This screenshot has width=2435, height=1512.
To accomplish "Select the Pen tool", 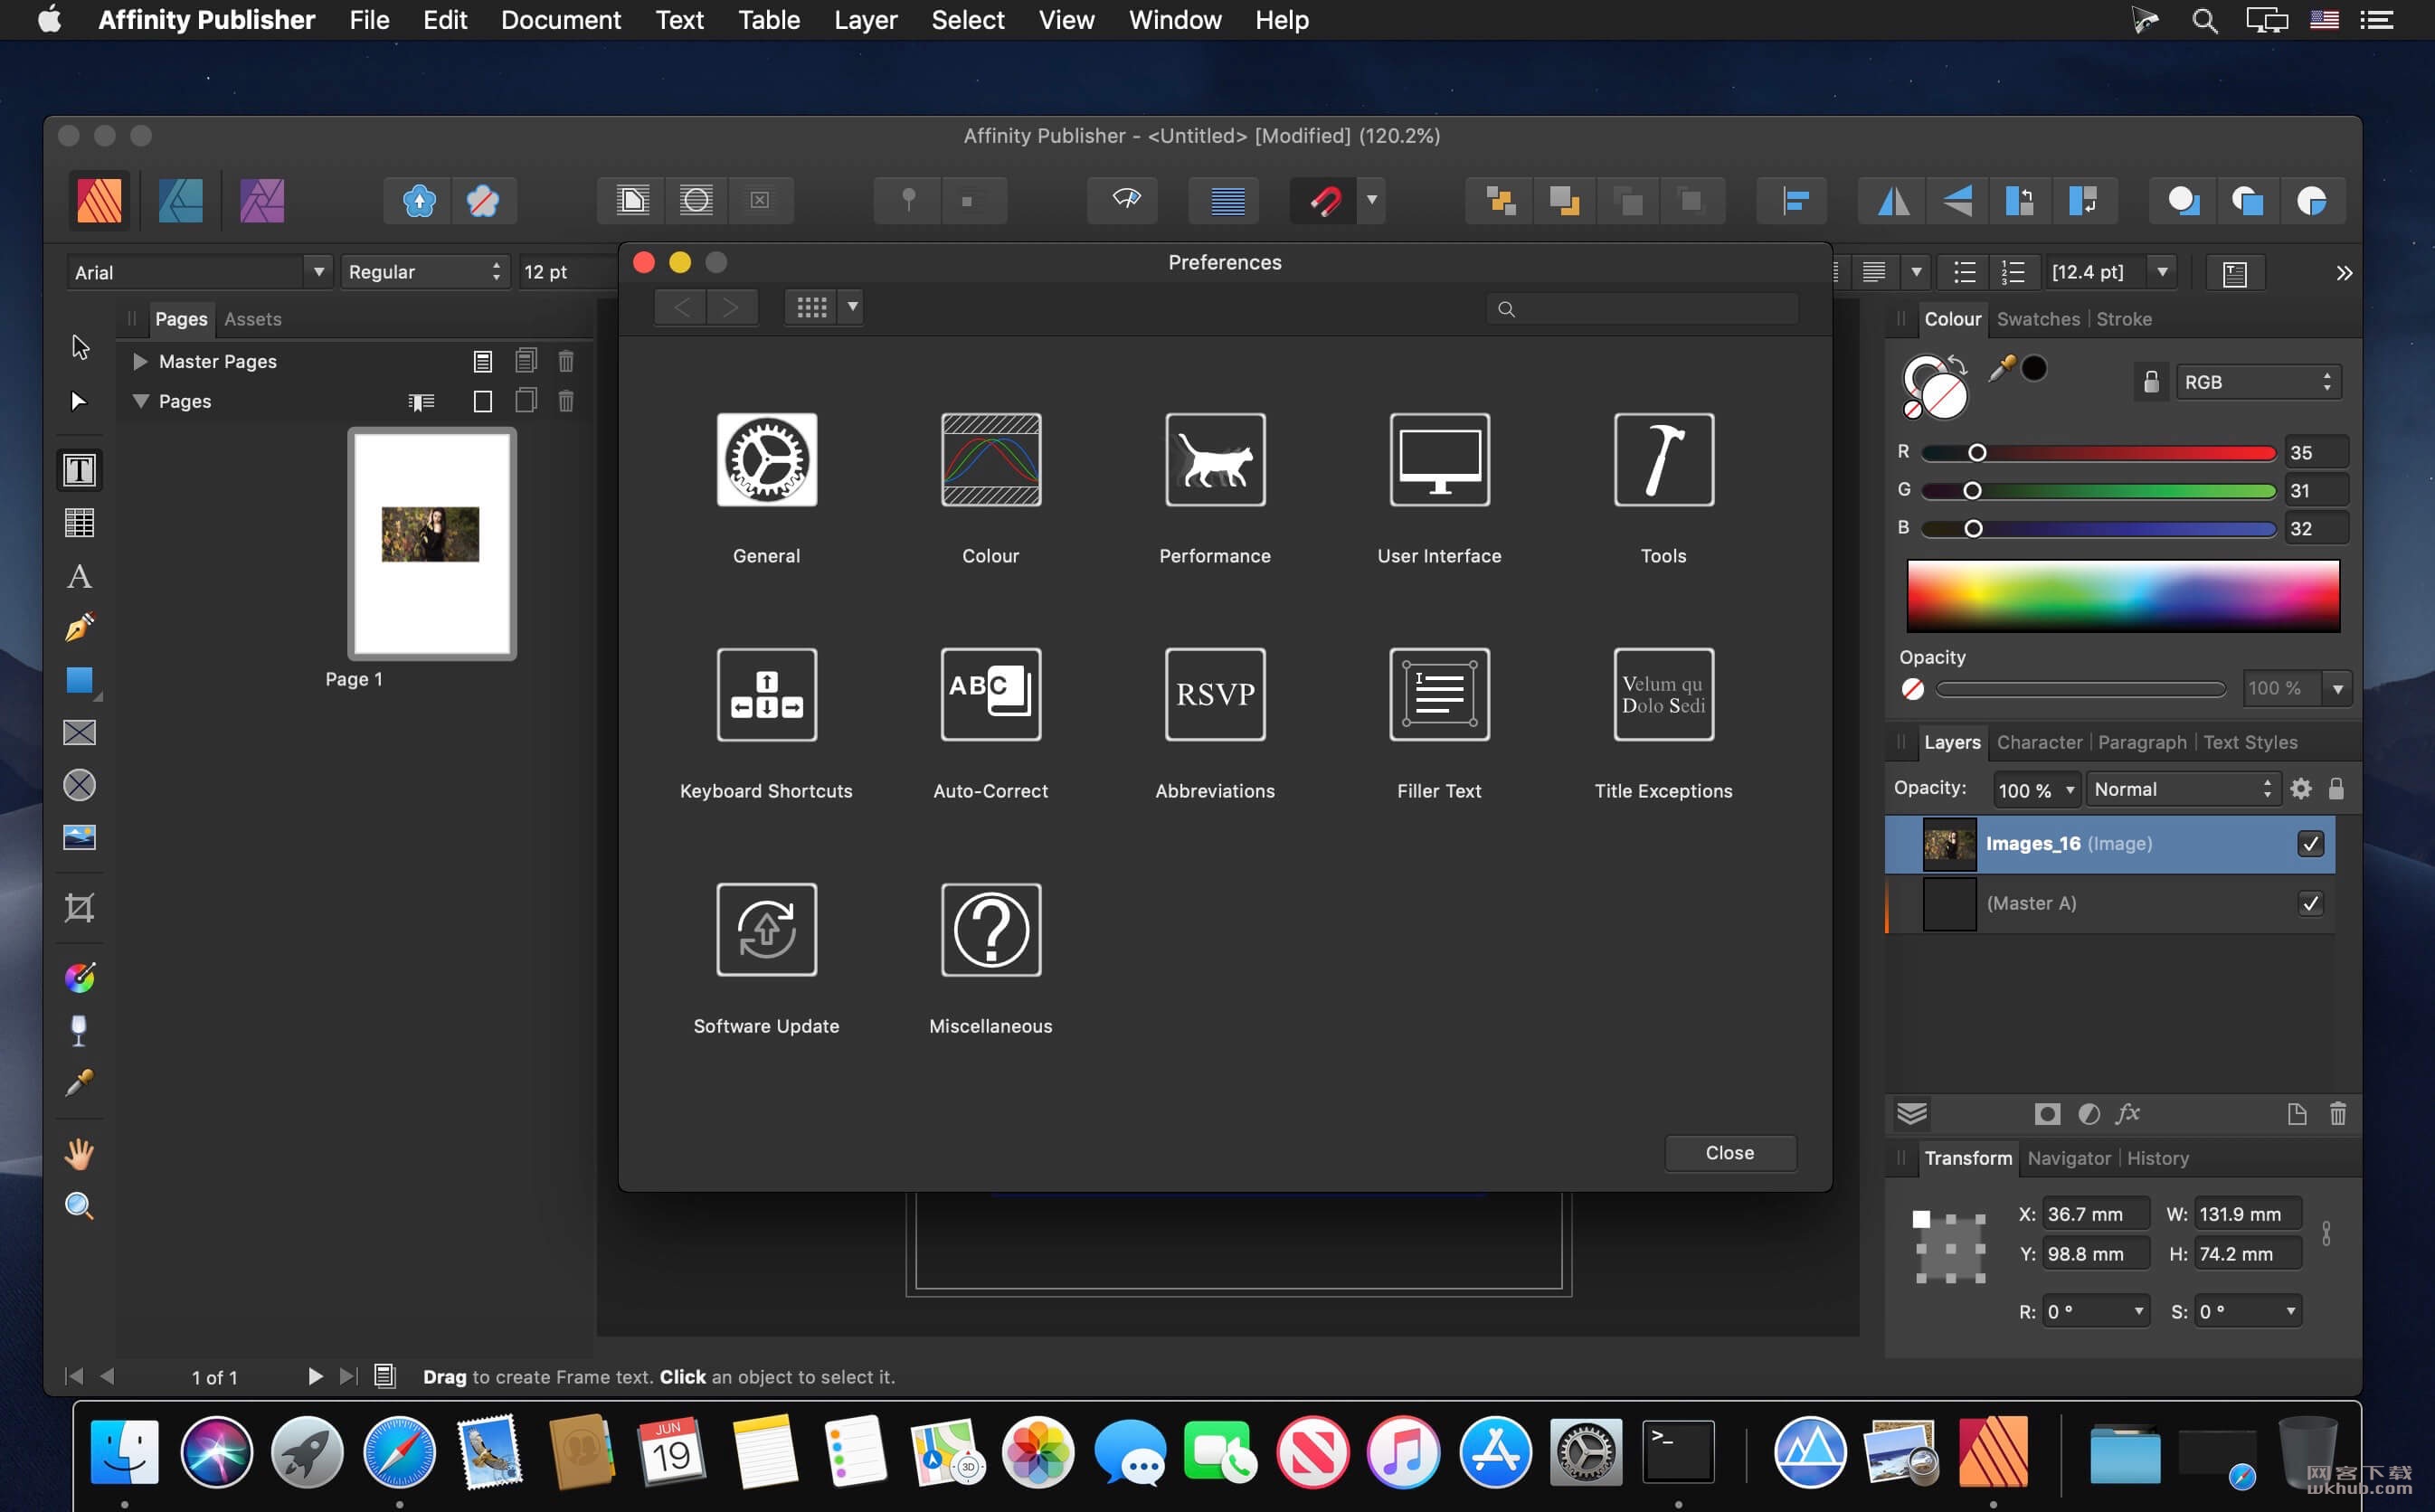I will 79,627.
